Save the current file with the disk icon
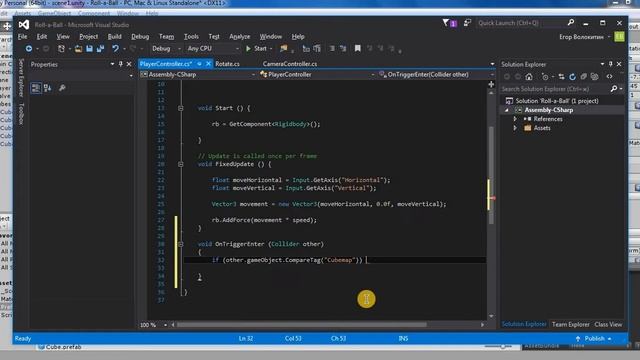Screen dimensions: 640x360 click(89, 49)
